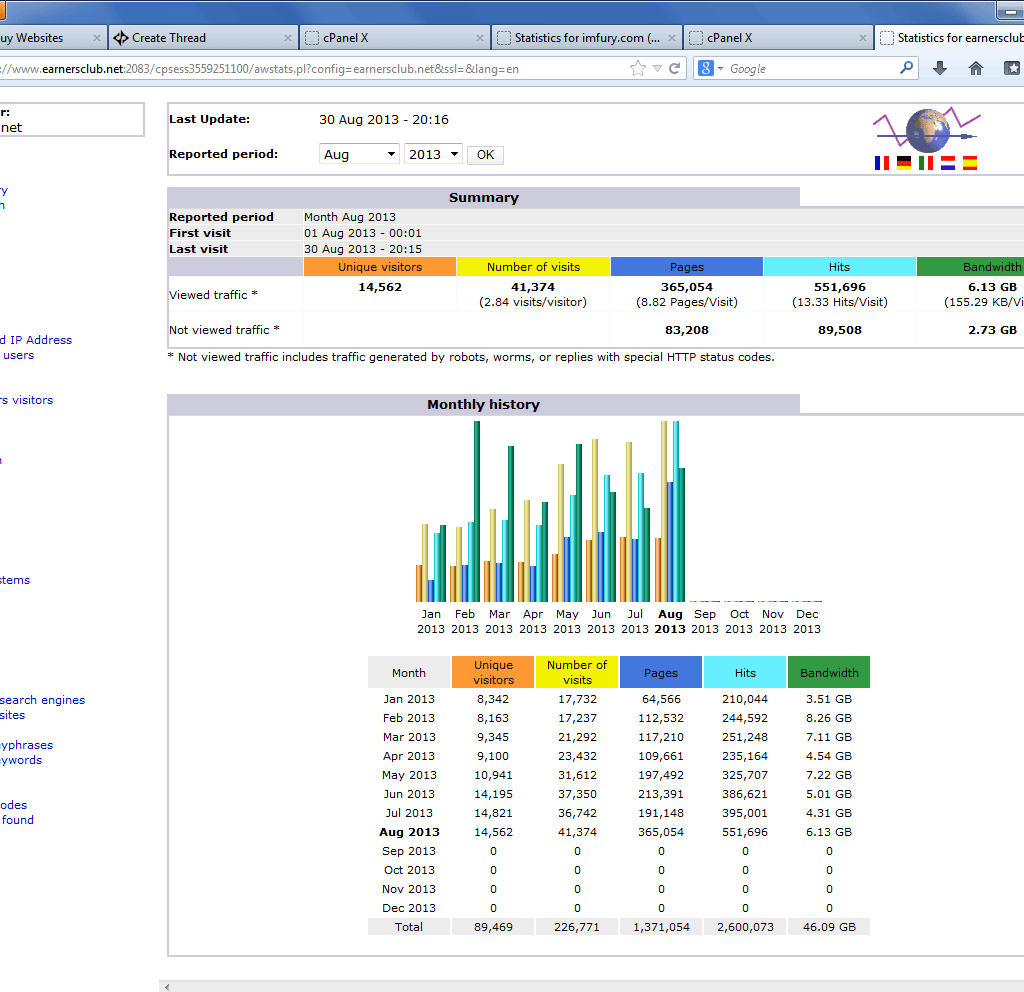Select the Not viewed pages value 83,208
1024x992 pixels.
click(687, 330)
